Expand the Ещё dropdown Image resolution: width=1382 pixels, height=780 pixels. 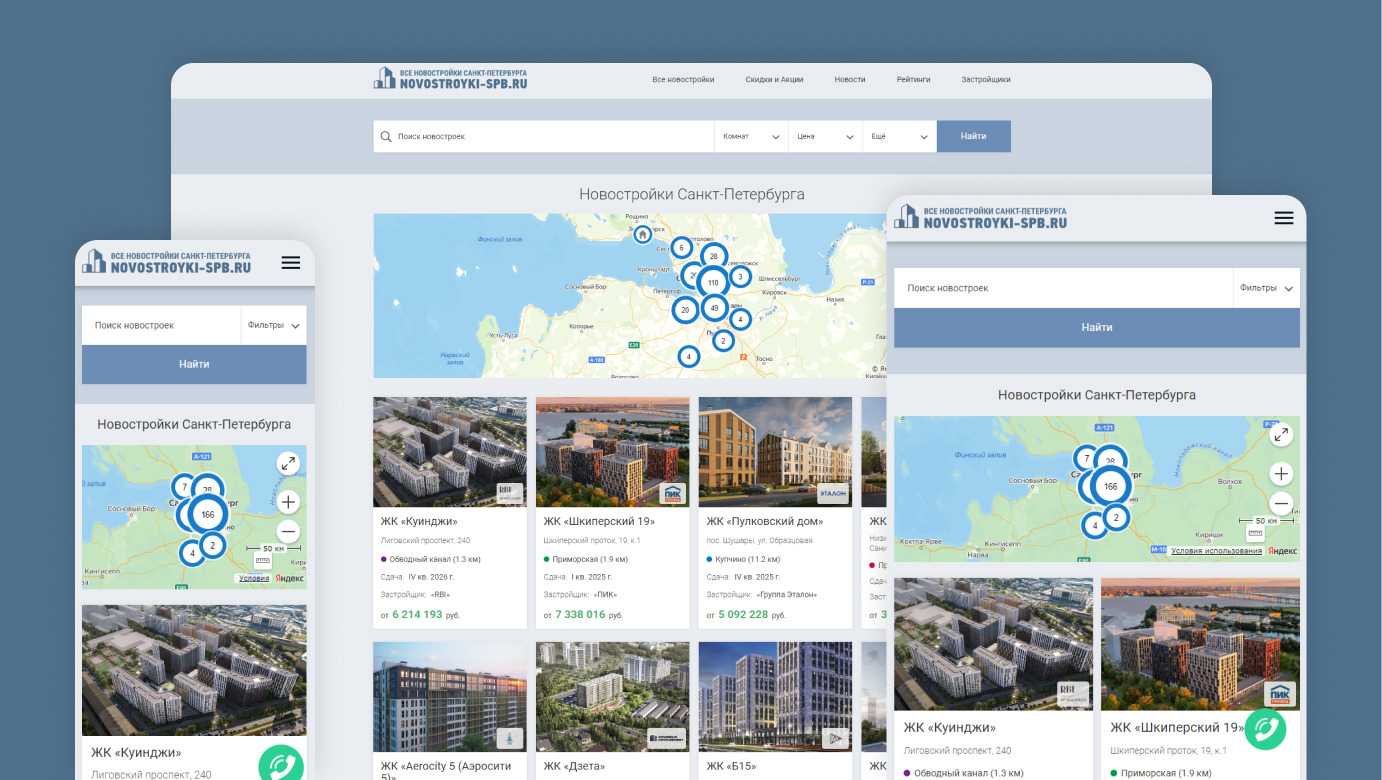click(900, 136)
